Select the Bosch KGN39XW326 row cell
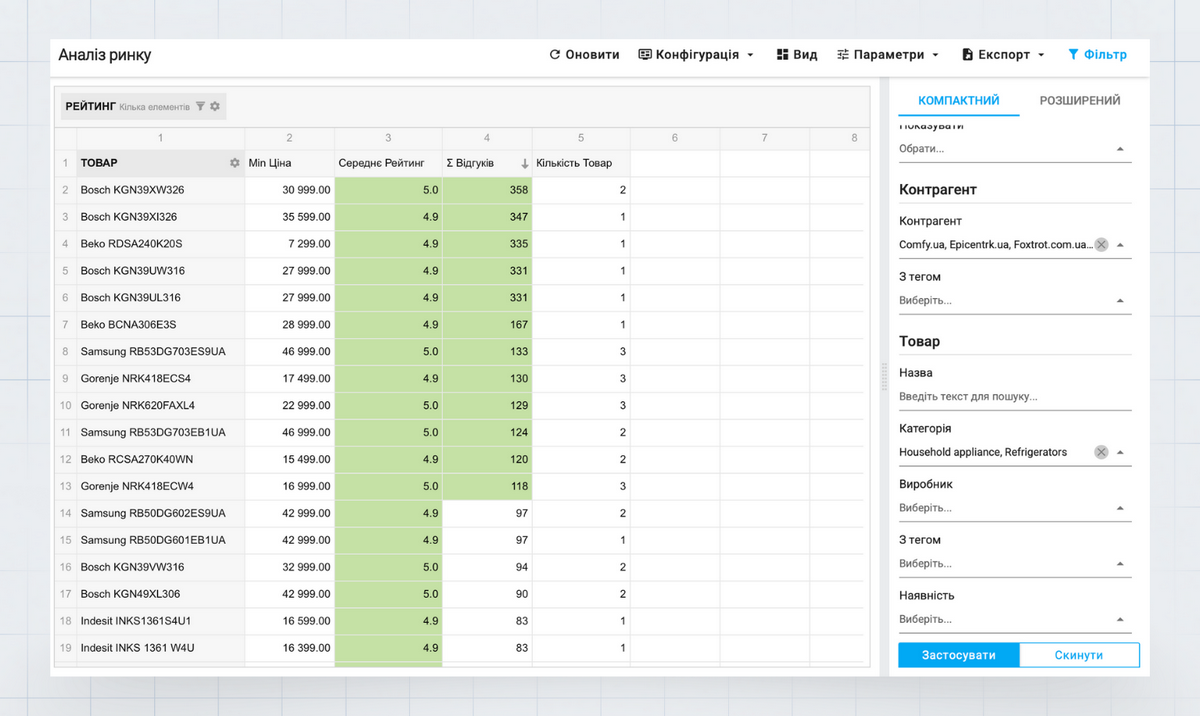The width and height of the screenshot is (1200, 716). tap(160, 190)
